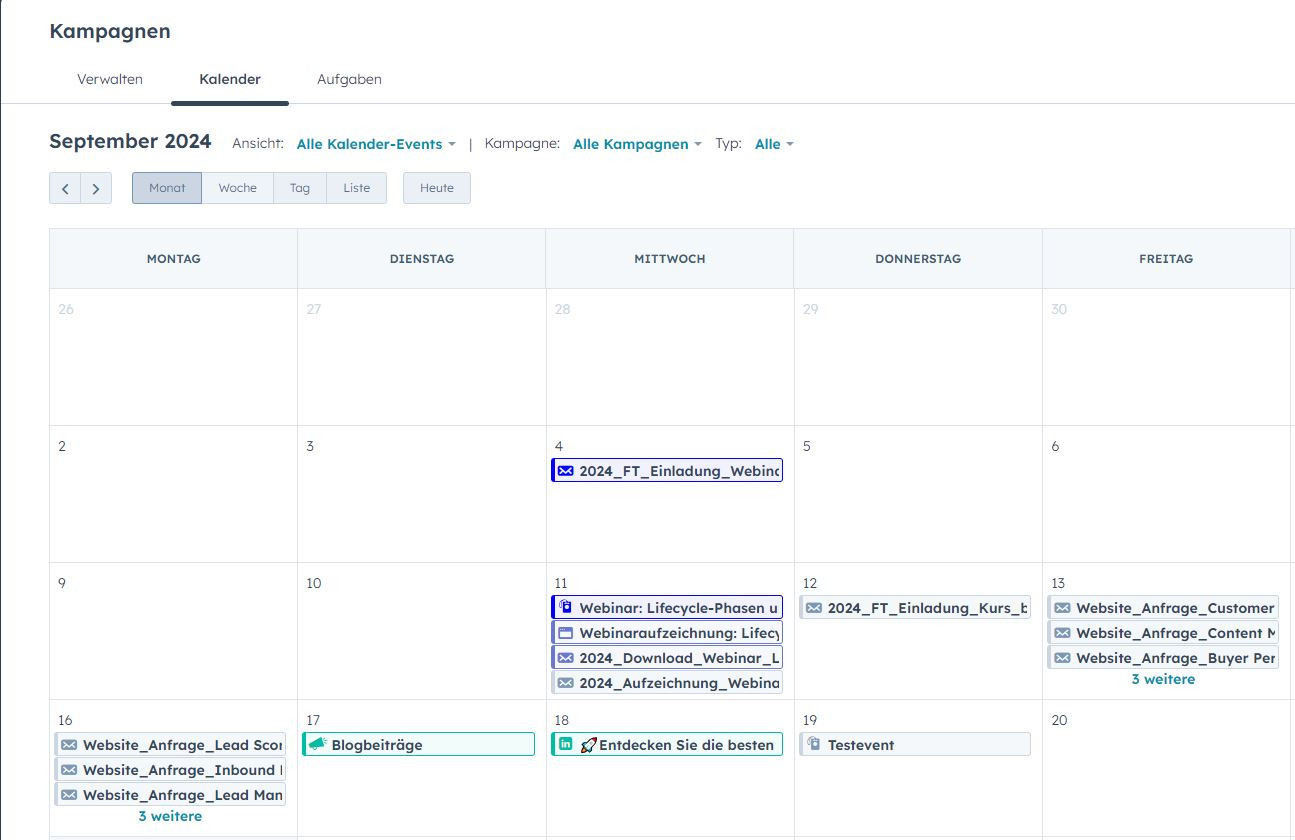Switch calendar to Woche view

(x=238, y=188)
